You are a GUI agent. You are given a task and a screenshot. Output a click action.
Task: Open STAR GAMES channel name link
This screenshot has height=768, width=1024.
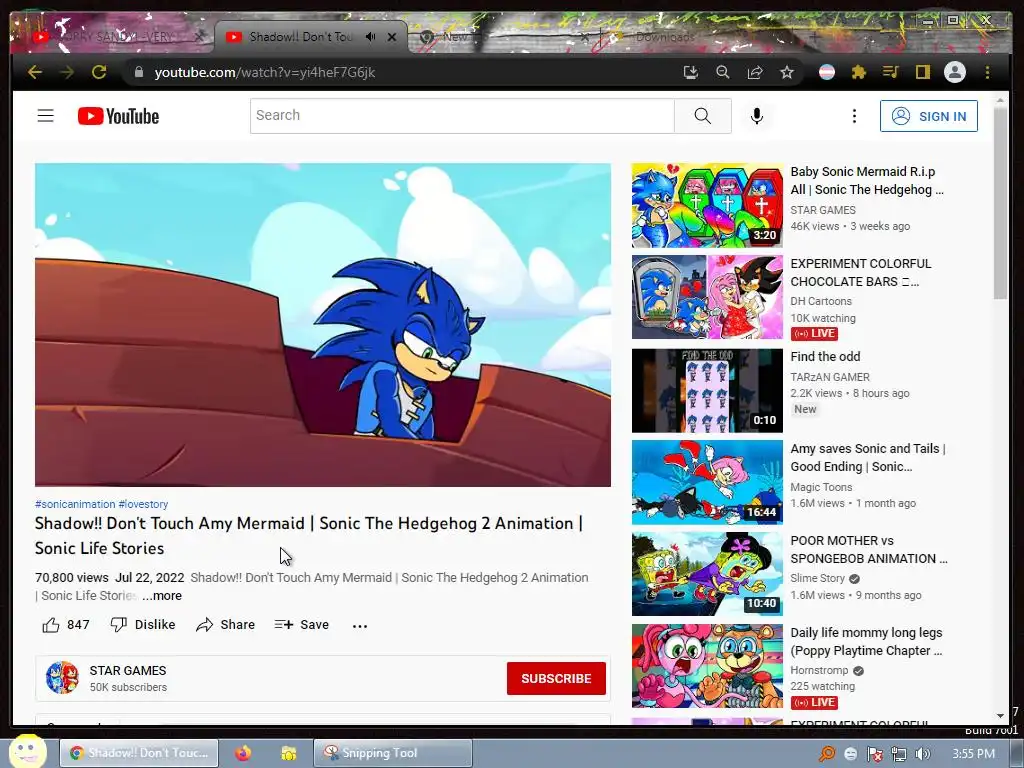coord(128,671)
